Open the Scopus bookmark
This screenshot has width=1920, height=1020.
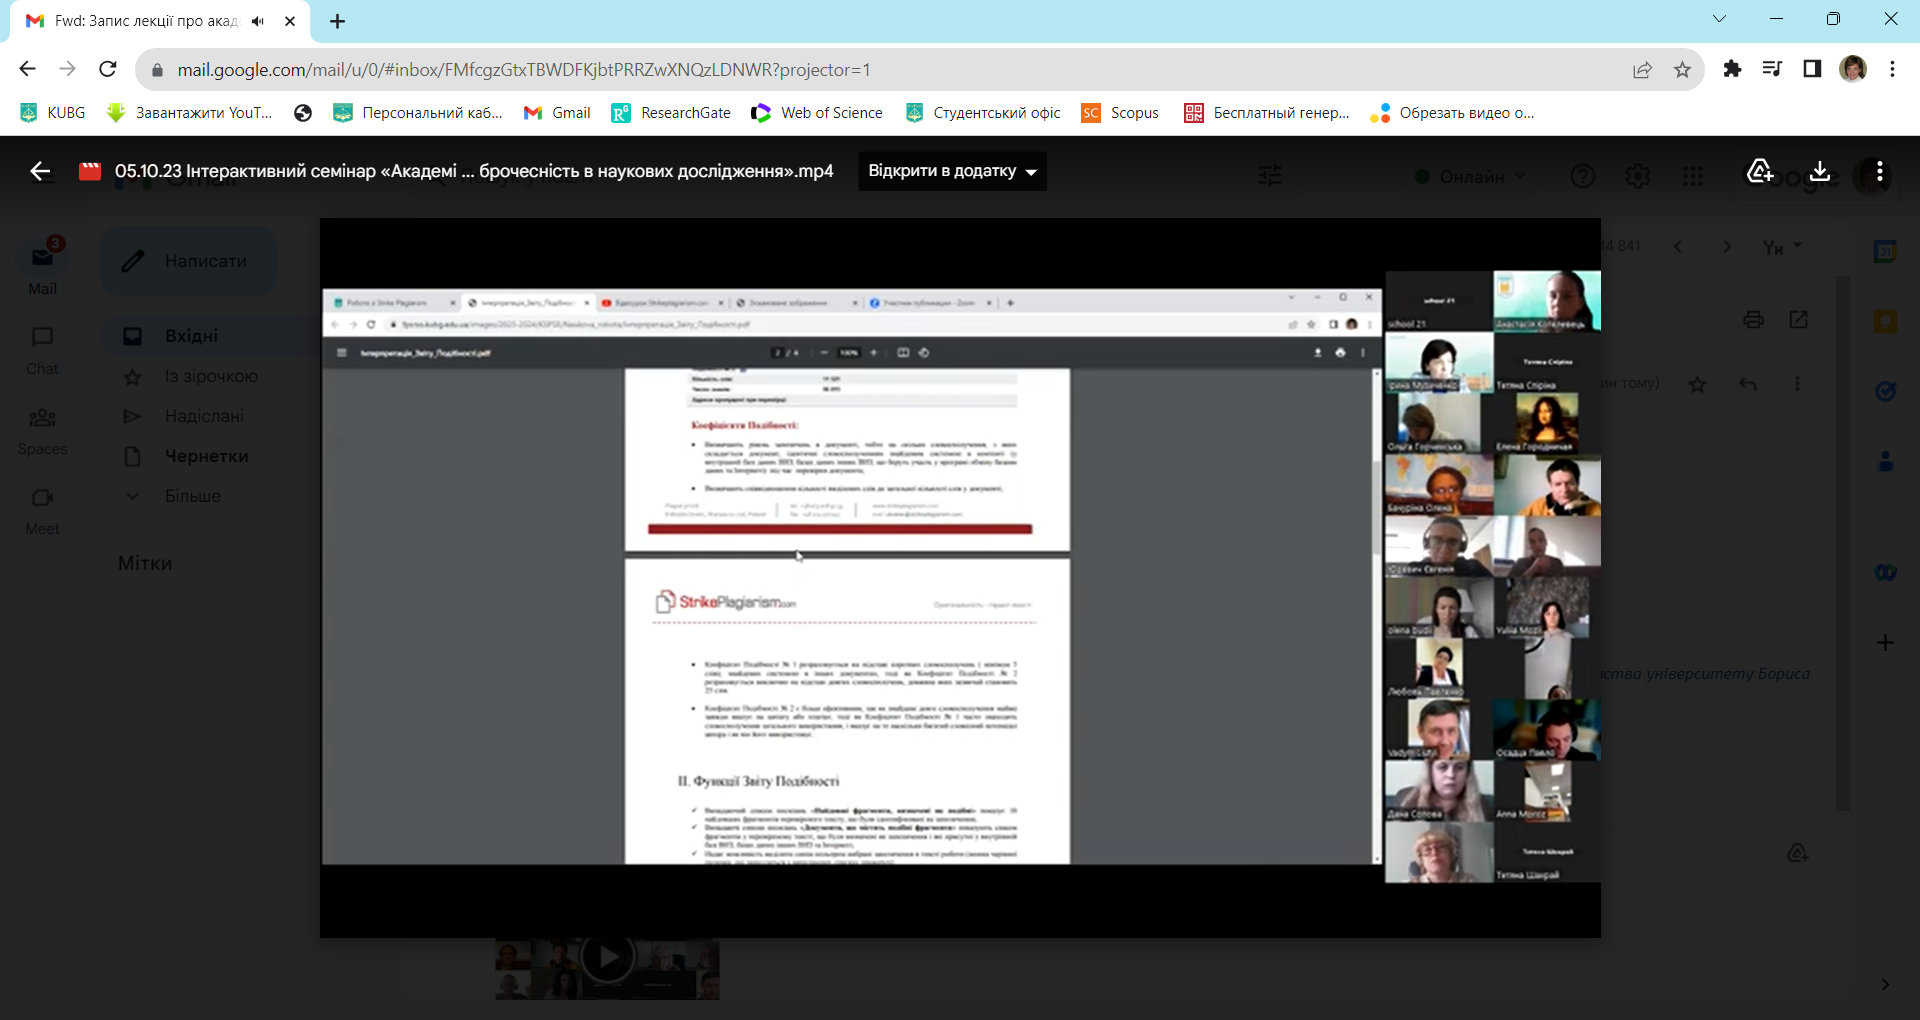tap(1120, 113)
